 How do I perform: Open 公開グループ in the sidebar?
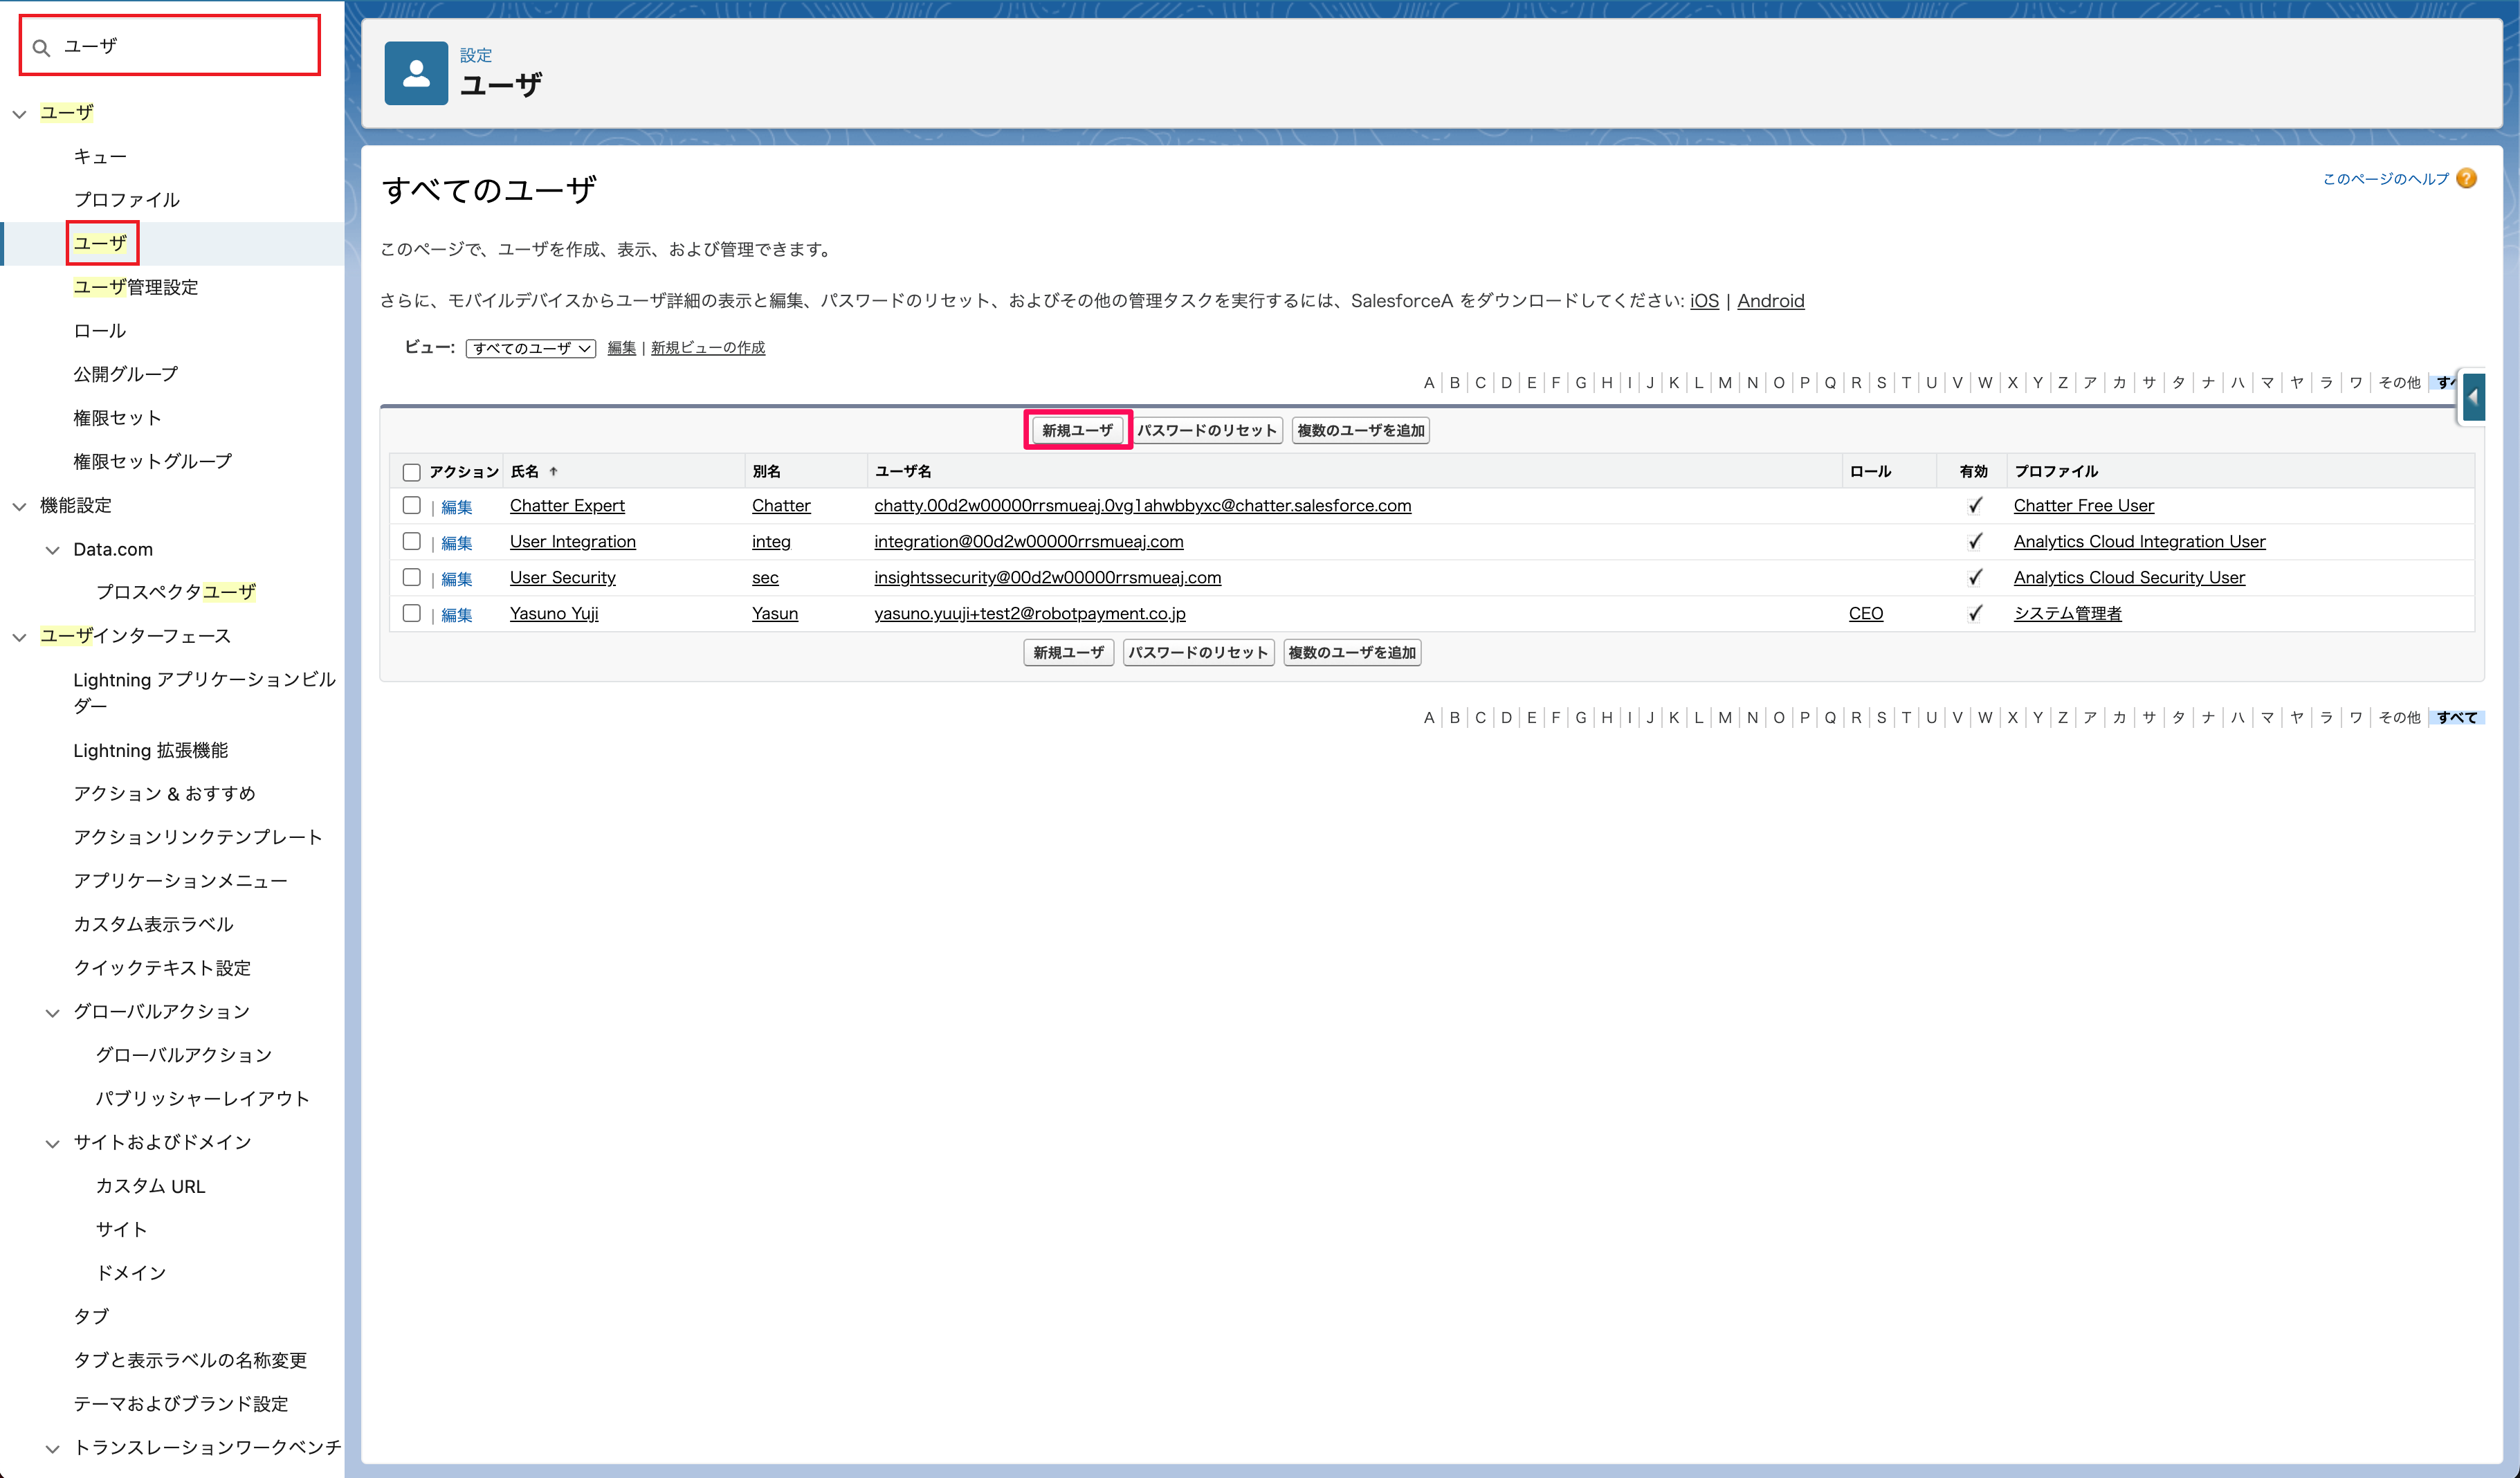click(x=126, y=374)
